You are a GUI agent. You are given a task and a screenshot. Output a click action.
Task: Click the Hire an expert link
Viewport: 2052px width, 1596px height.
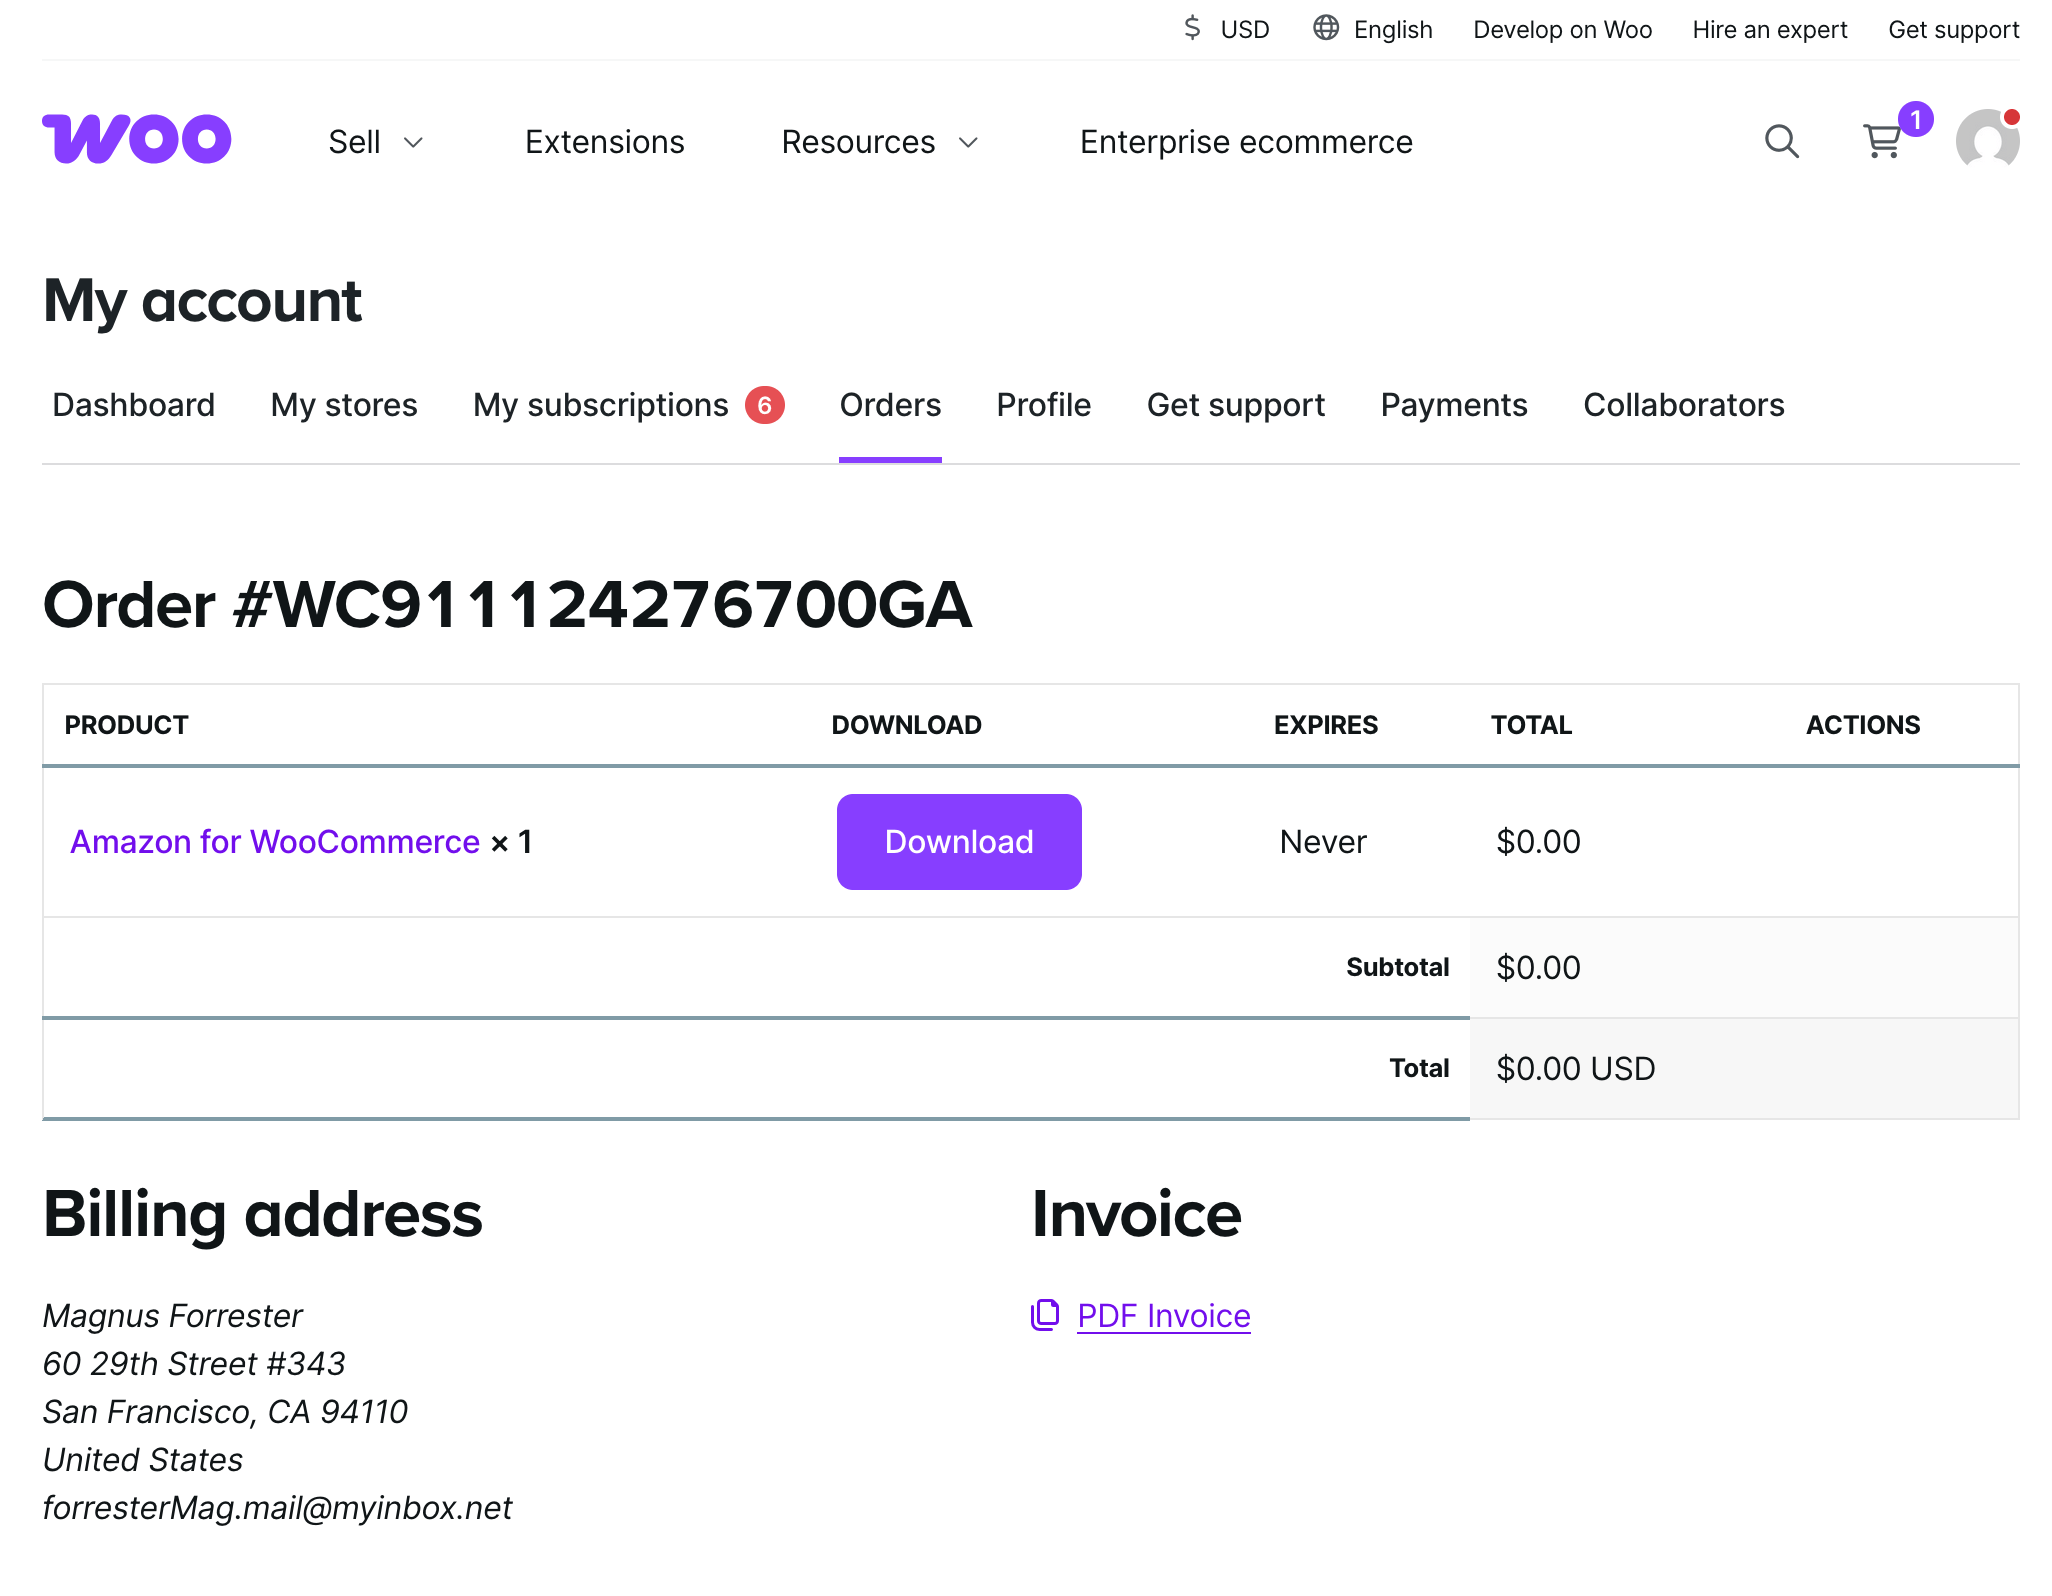tap(1769, 30)
